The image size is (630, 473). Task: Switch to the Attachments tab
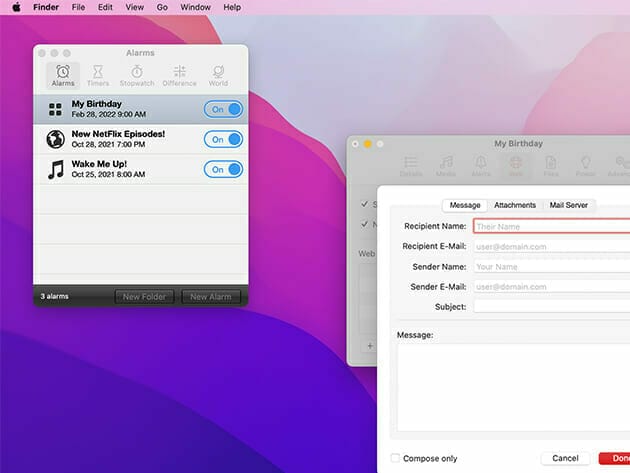point(515,205)
